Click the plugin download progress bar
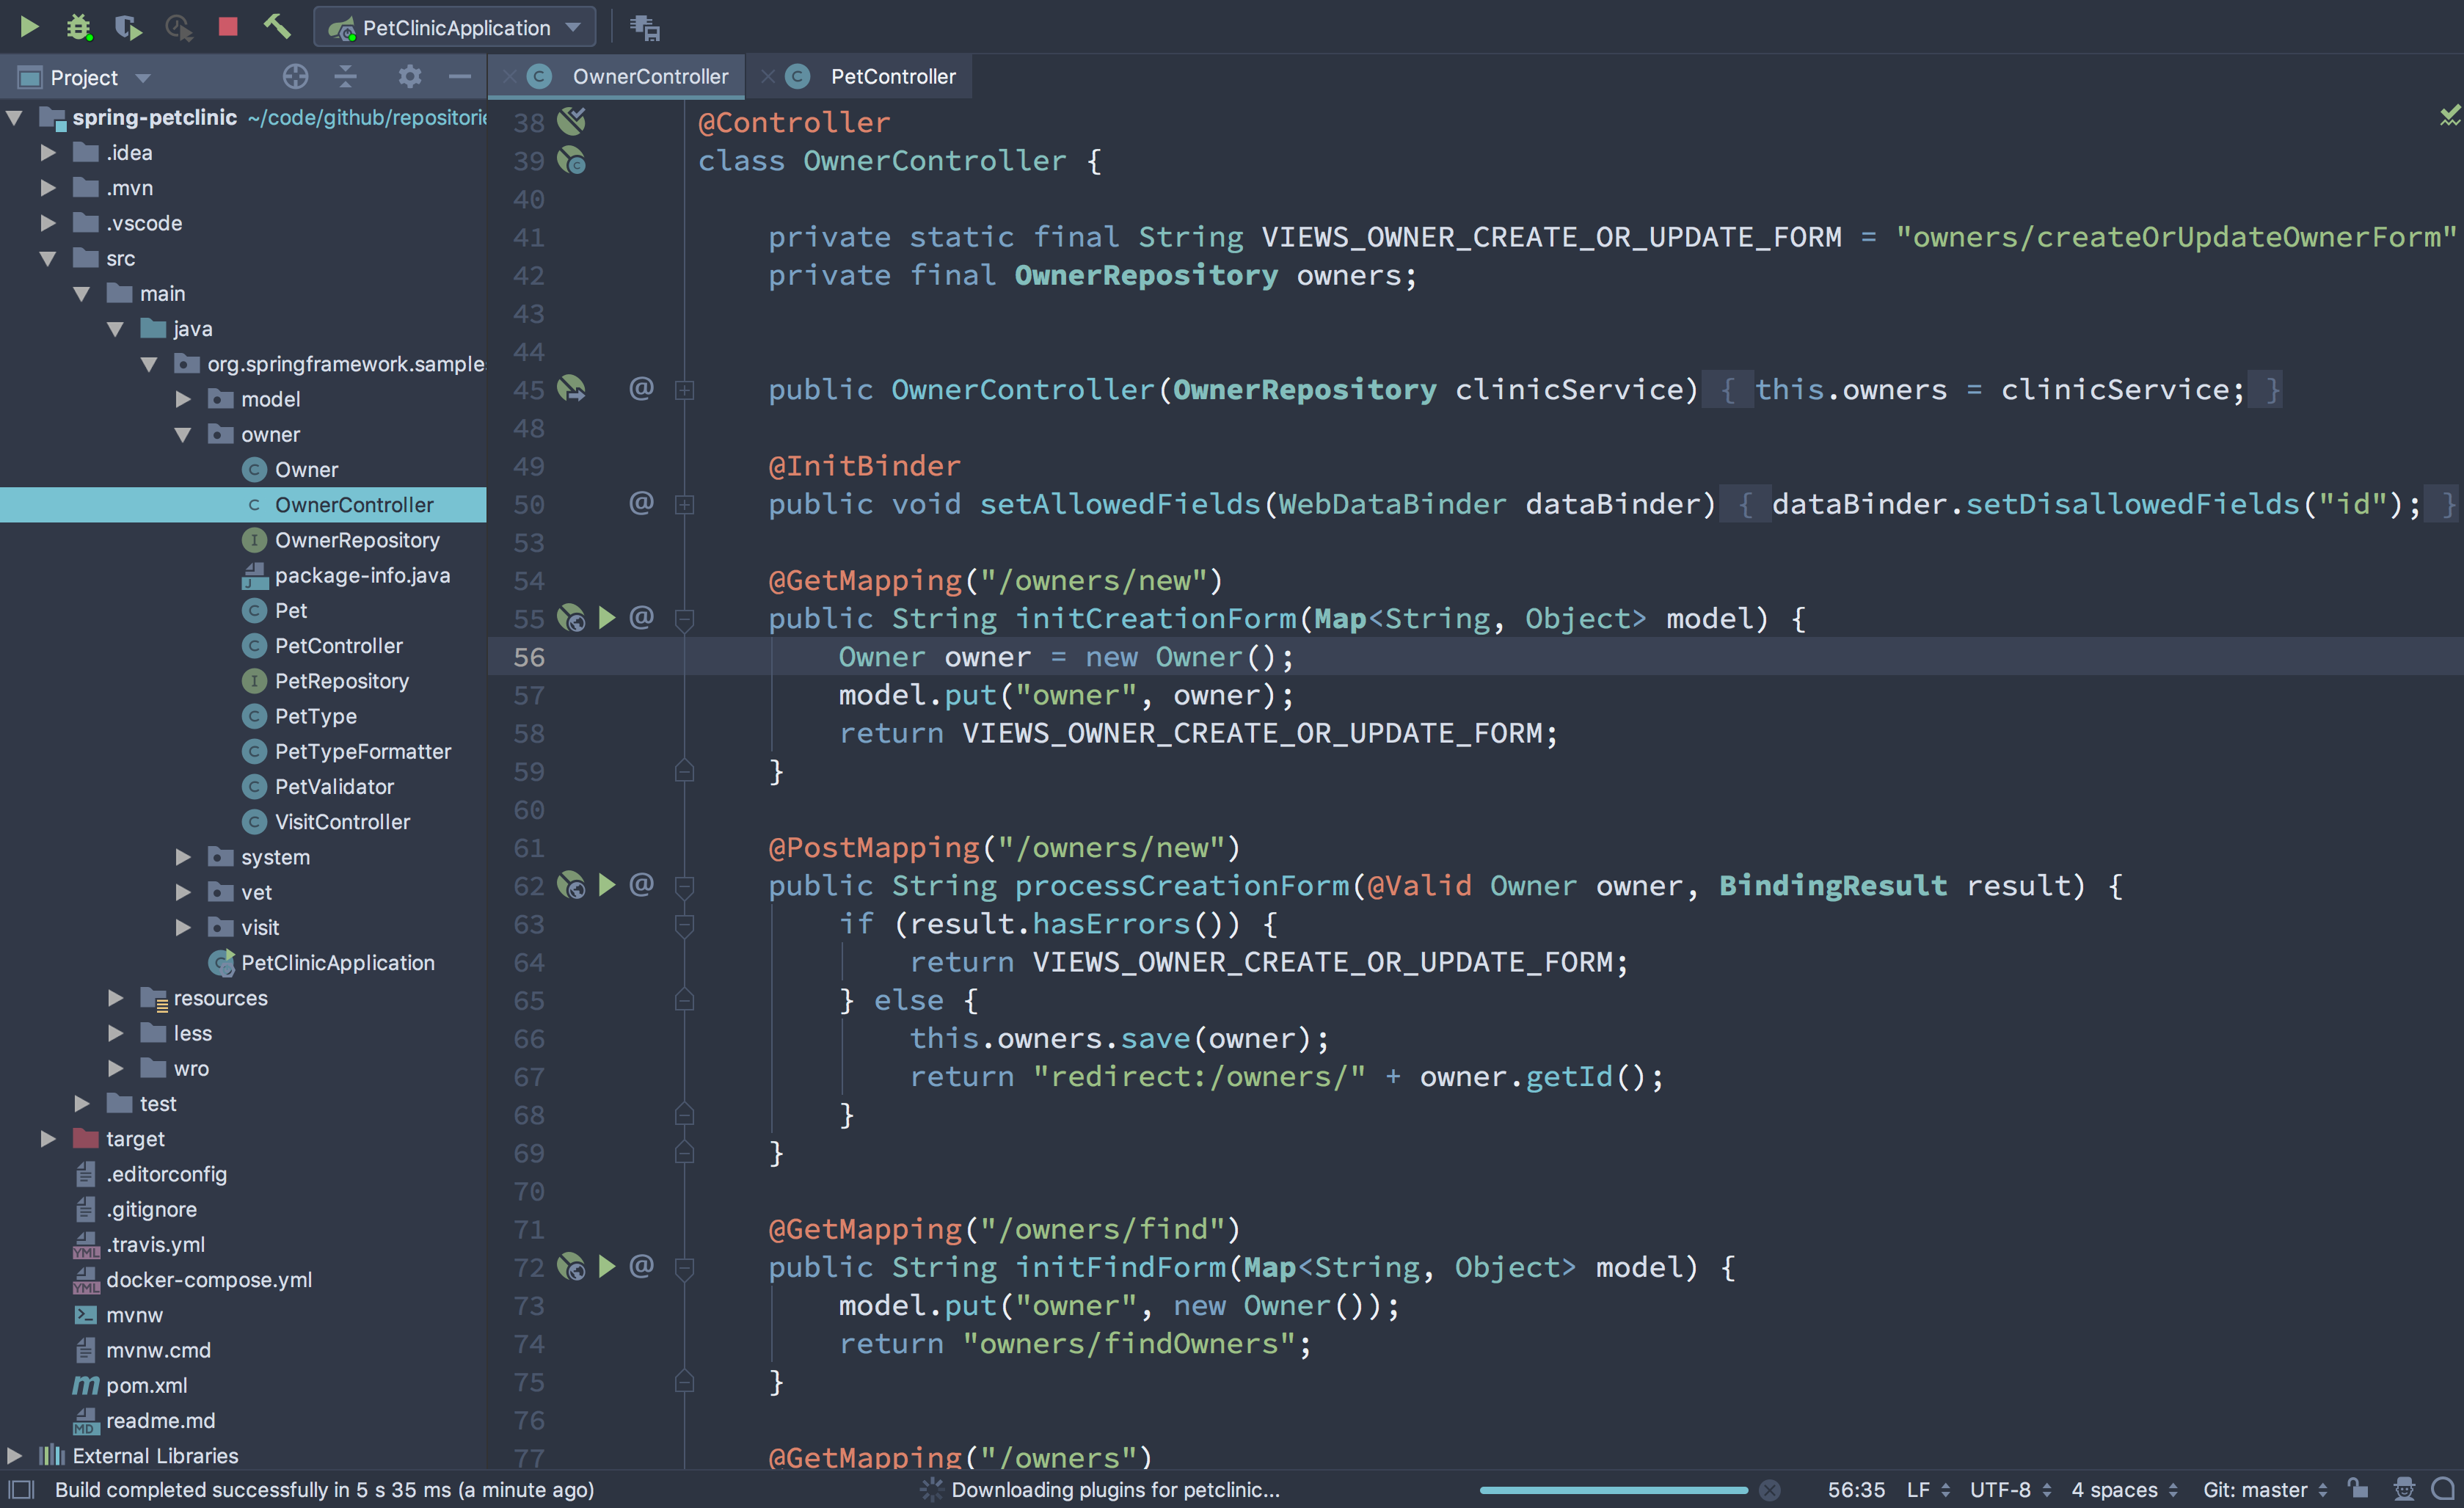 pos(1613,1490)
